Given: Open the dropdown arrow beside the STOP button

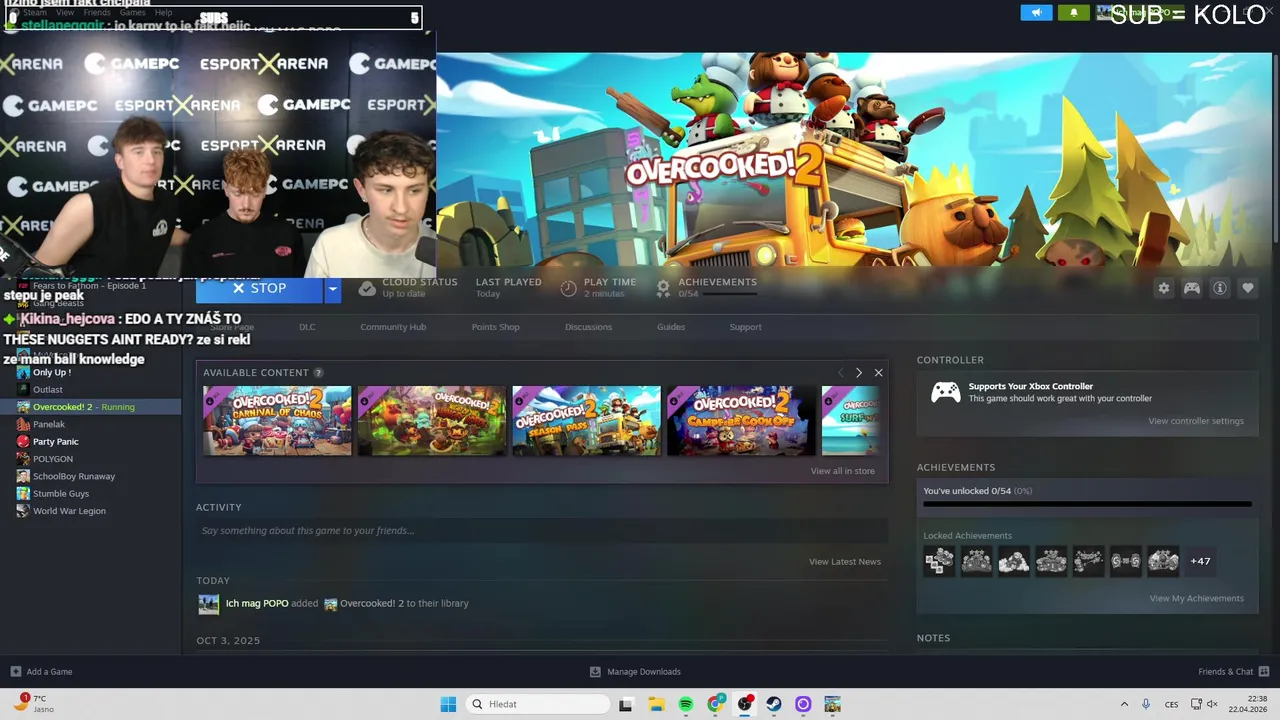Looking at the screenshot, I should point(333,288).
